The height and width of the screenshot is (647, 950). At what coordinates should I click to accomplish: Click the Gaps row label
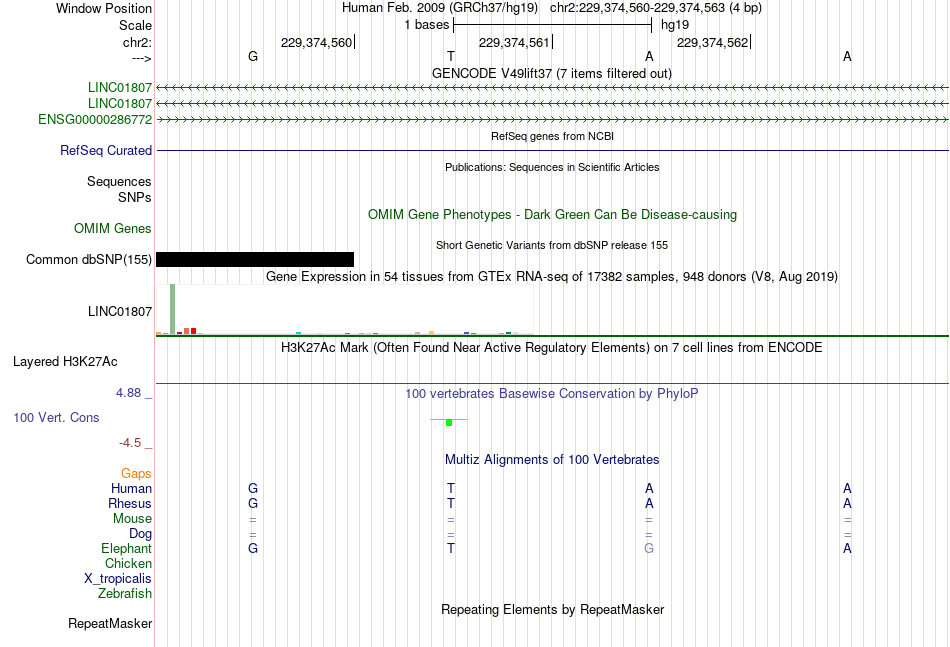pyautogui.click(x=136, y=473)
